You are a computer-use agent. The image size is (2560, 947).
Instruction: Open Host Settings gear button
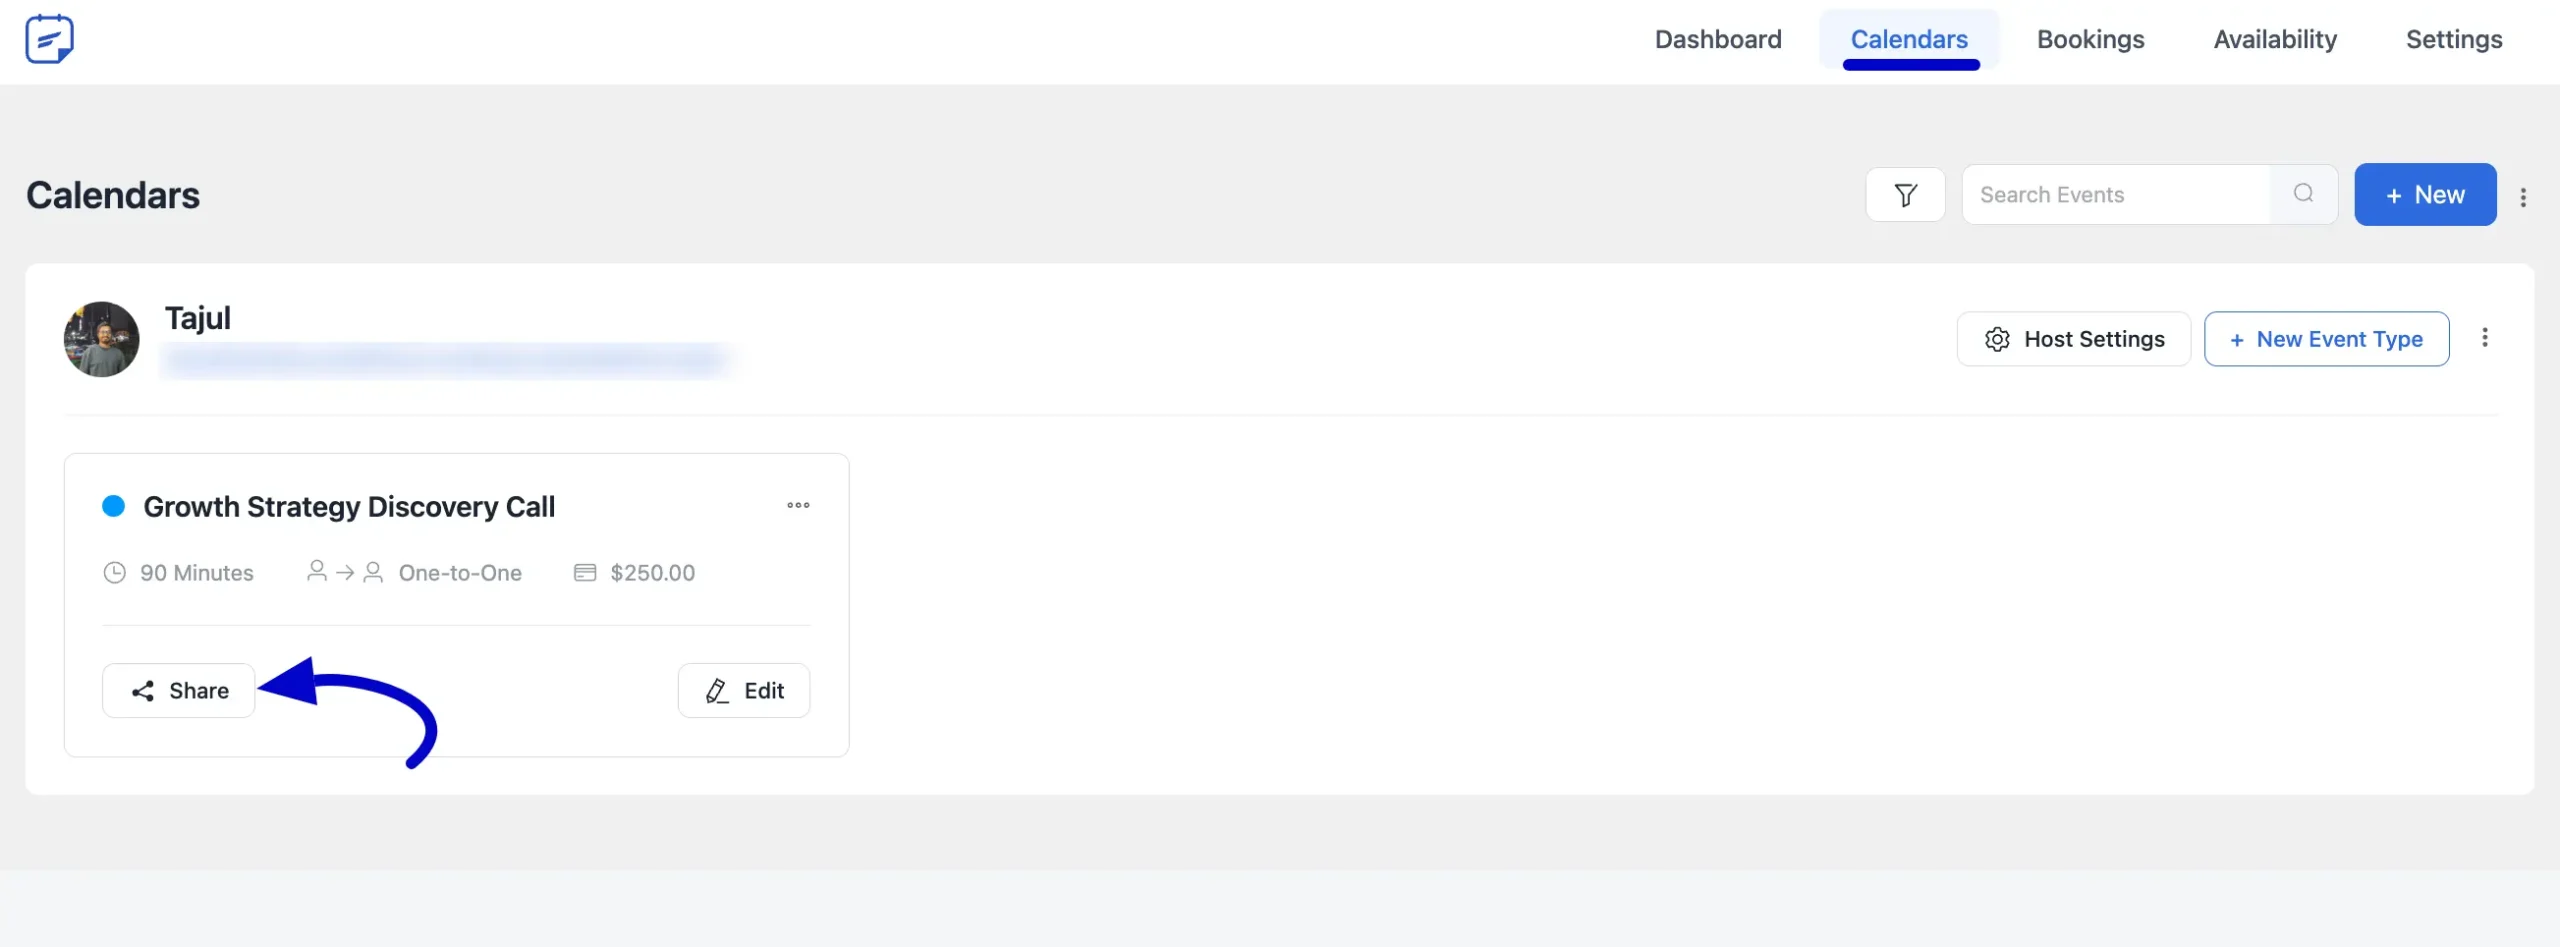point(2073,339)
